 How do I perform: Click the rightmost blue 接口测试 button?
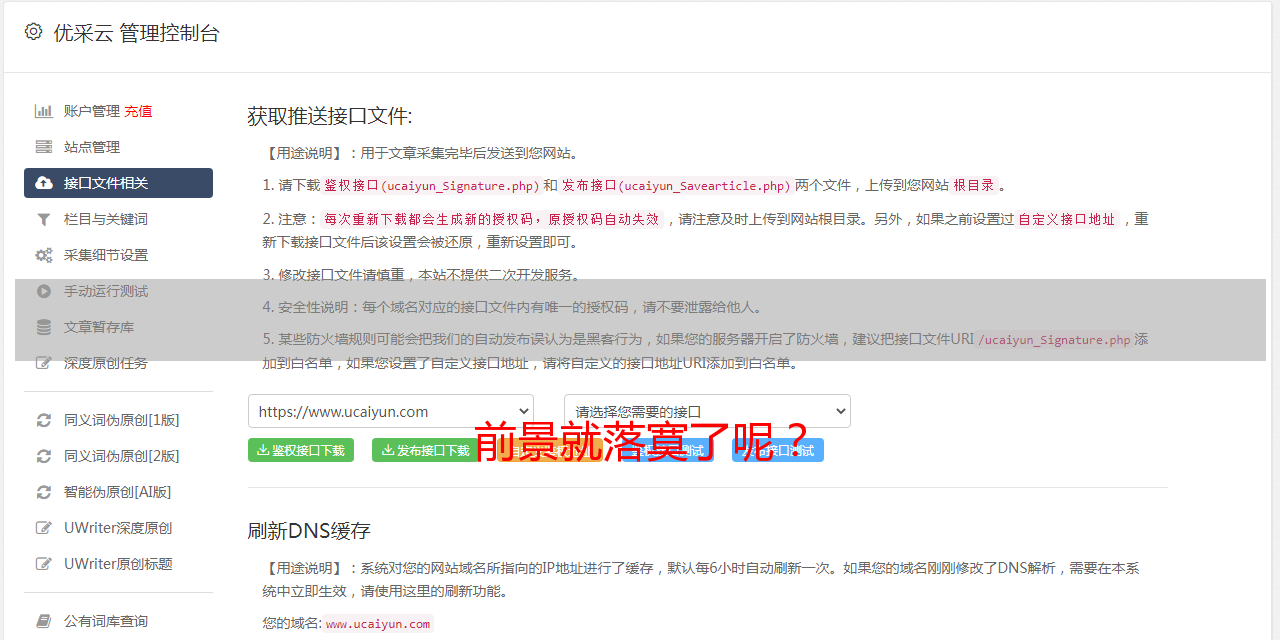coord(778,450)
